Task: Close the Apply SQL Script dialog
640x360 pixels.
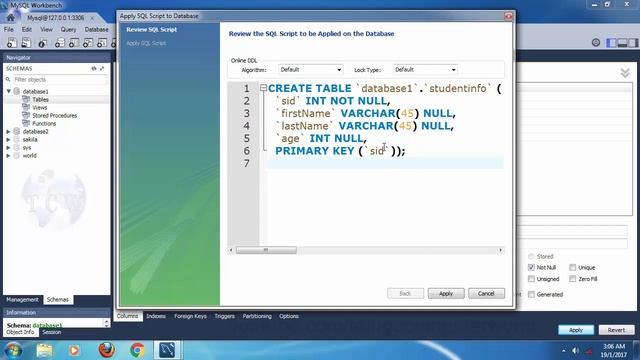Action: click(x=508, y=16)
